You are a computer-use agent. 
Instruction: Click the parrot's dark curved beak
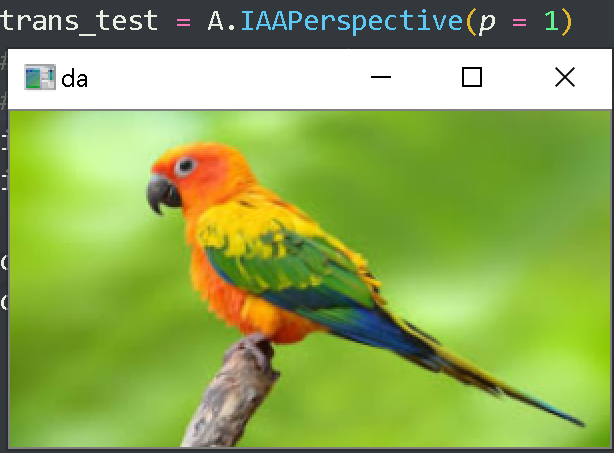[x=162, y=194]
